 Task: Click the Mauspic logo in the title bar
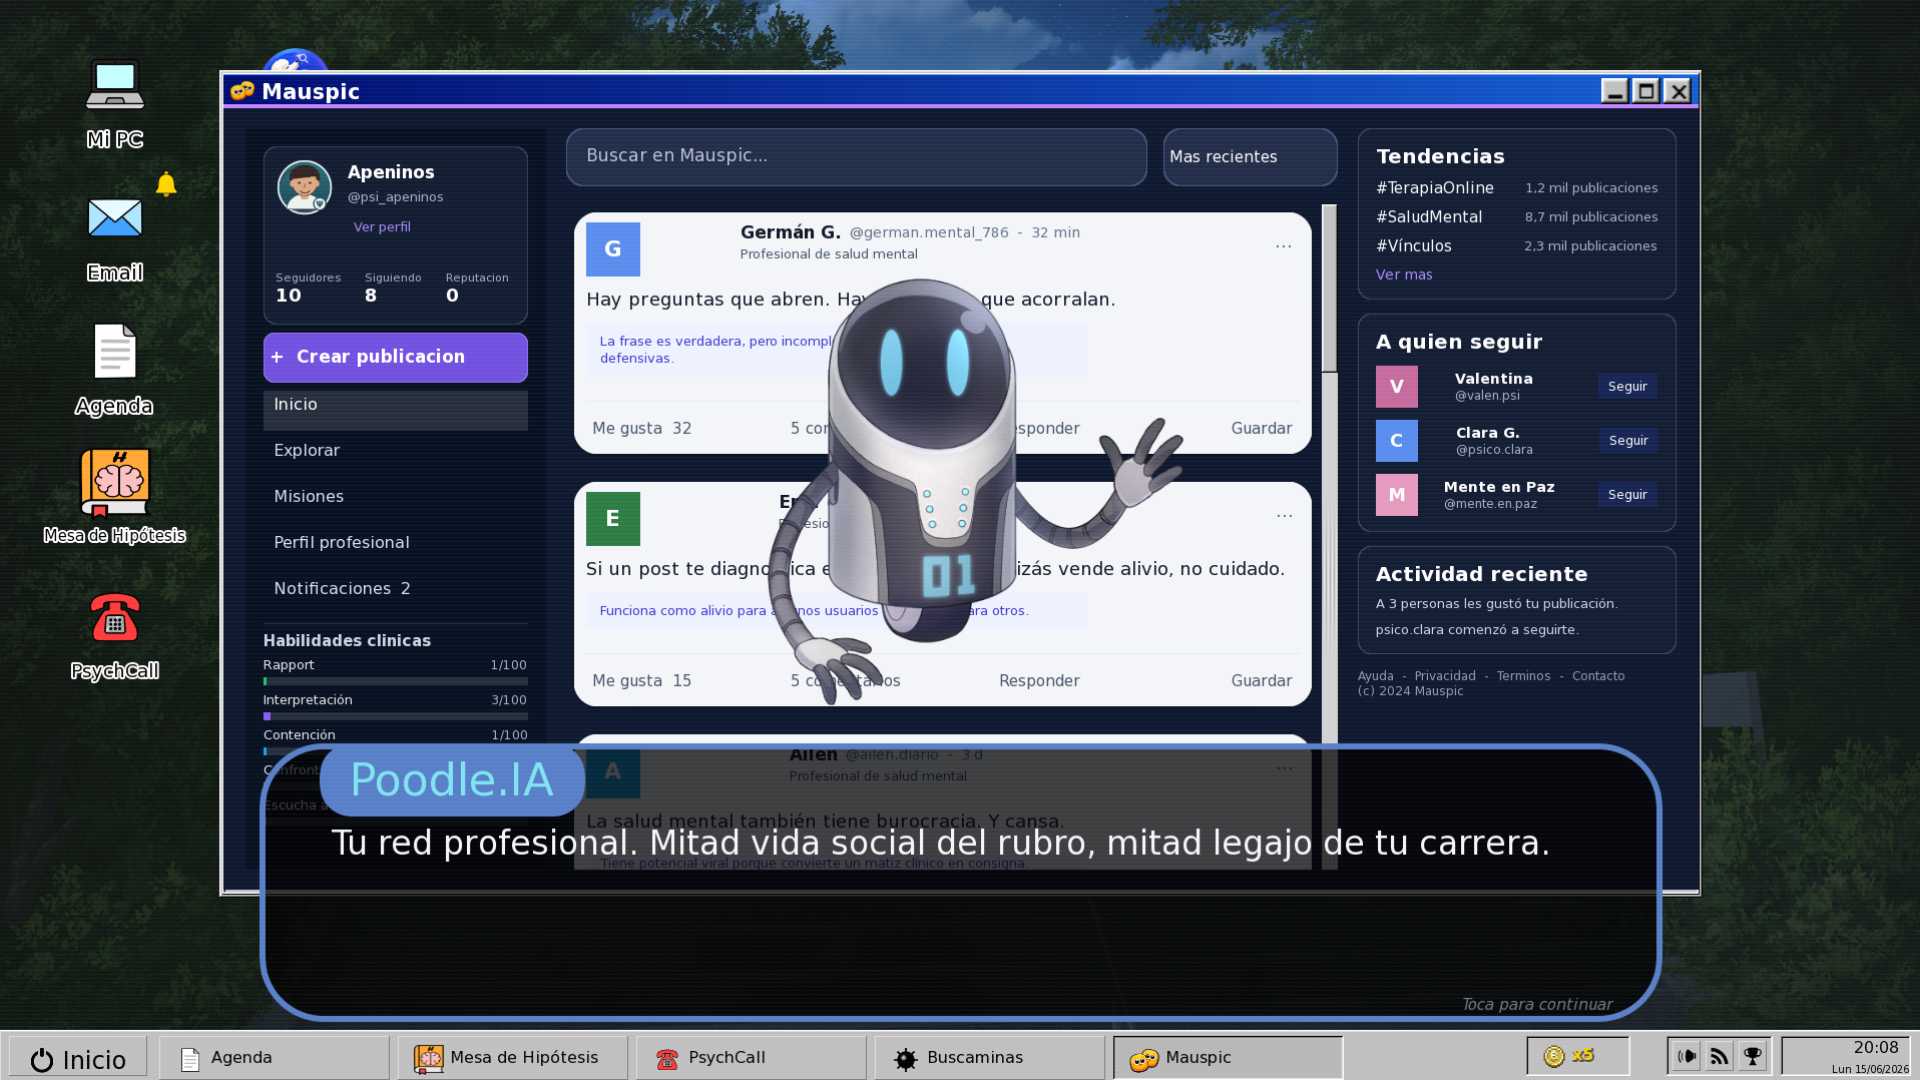point(242,91)
